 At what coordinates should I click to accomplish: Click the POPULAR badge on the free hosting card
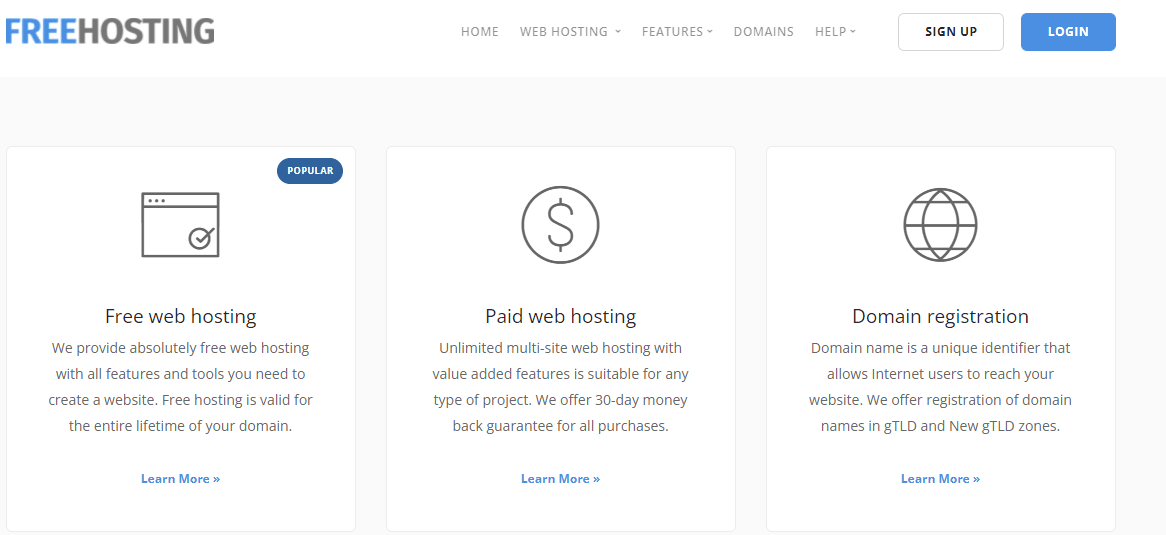(310, 170)
